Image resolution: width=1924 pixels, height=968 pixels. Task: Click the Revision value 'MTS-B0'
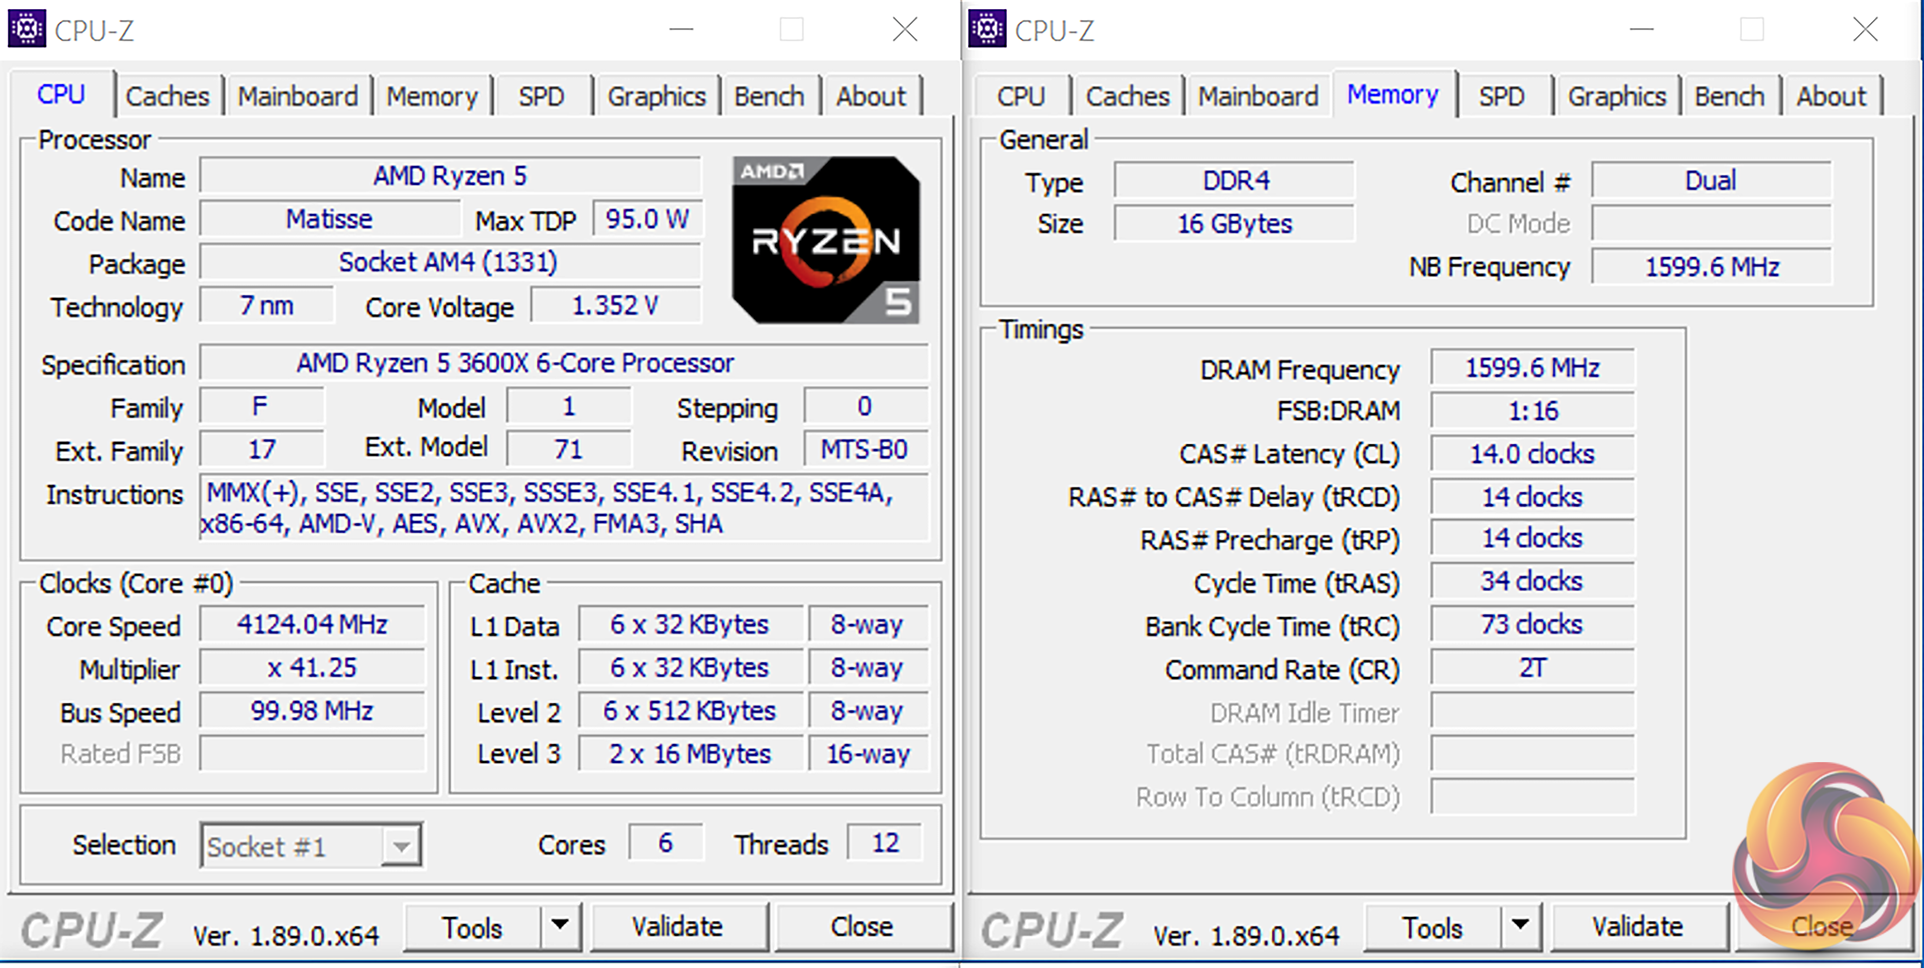[866, 449]
